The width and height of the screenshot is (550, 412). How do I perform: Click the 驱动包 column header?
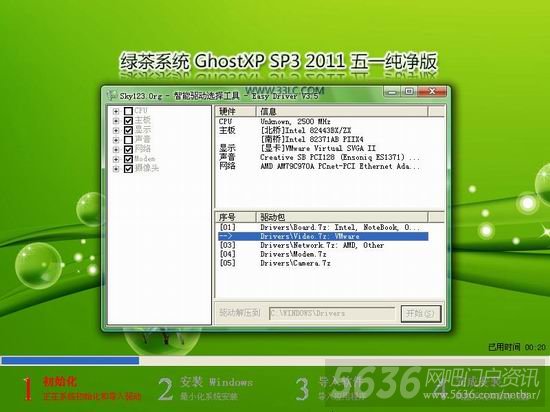pyautogui.click(x=342, y=217)
